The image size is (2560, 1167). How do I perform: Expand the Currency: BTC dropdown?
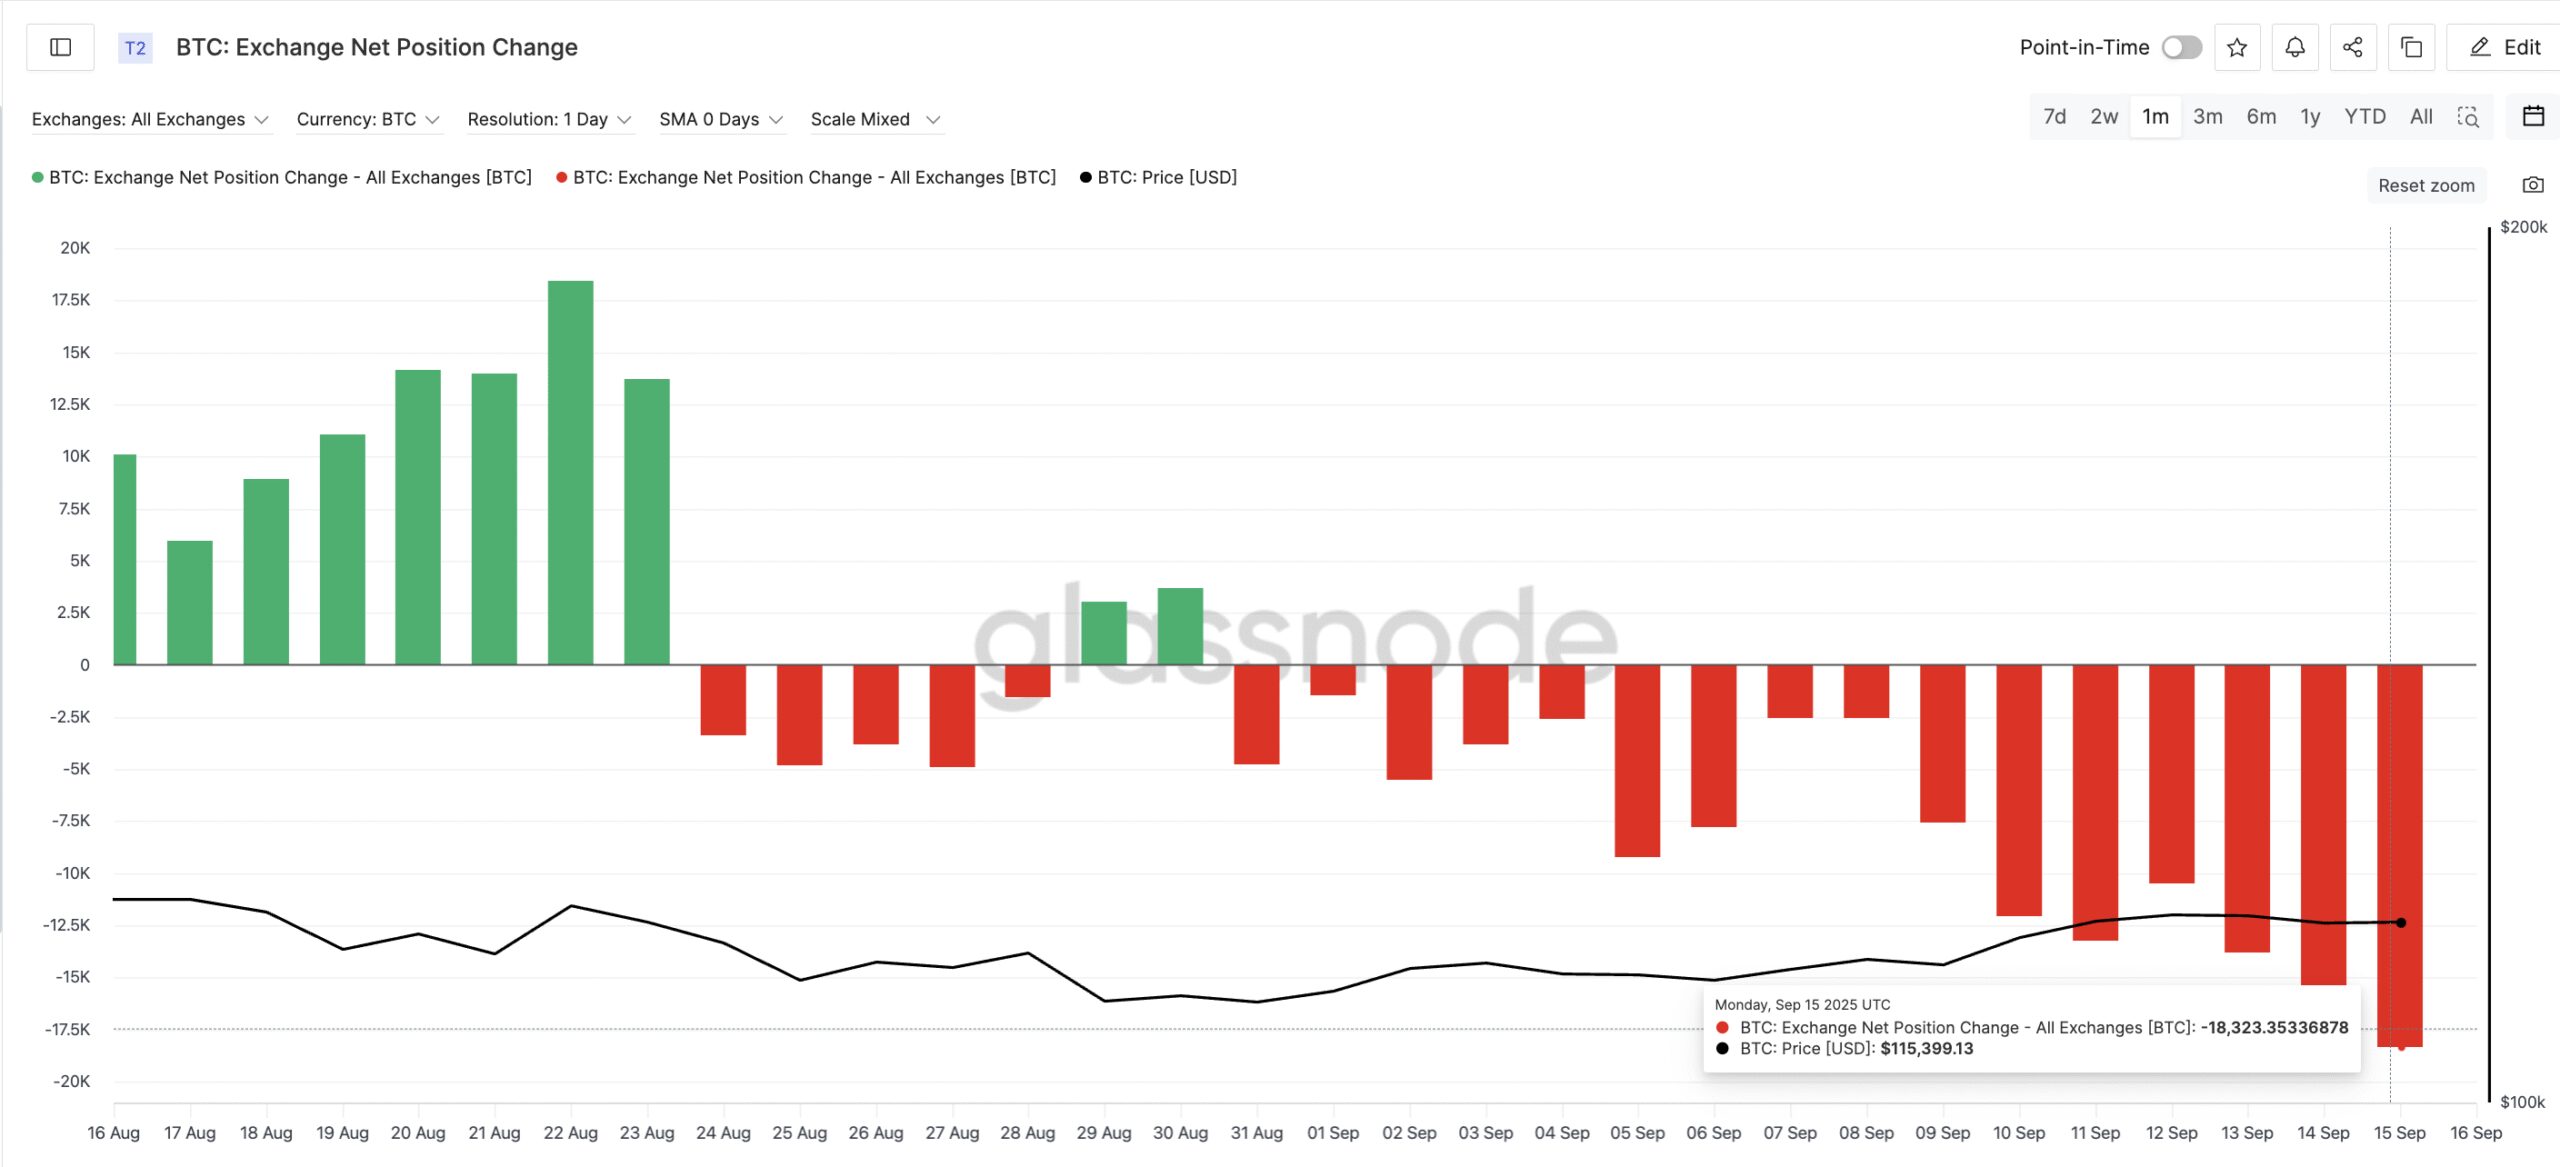[x=367, y=119]
